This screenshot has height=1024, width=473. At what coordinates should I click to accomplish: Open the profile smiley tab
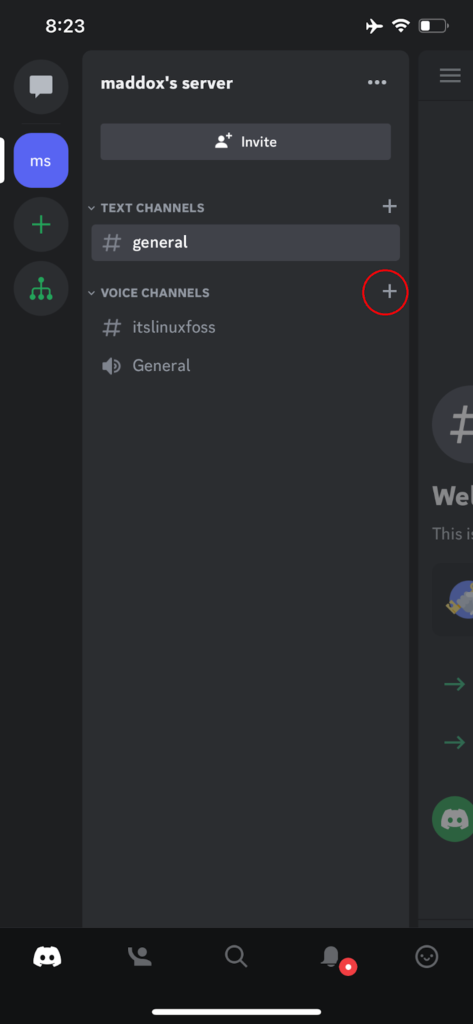point(427,957)
